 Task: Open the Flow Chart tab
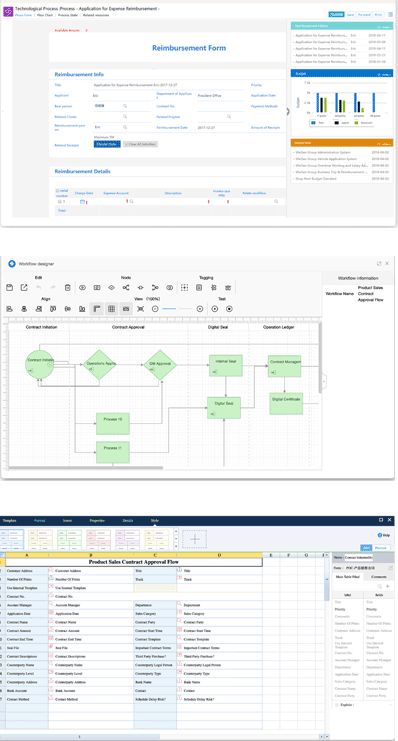point(45,15)
